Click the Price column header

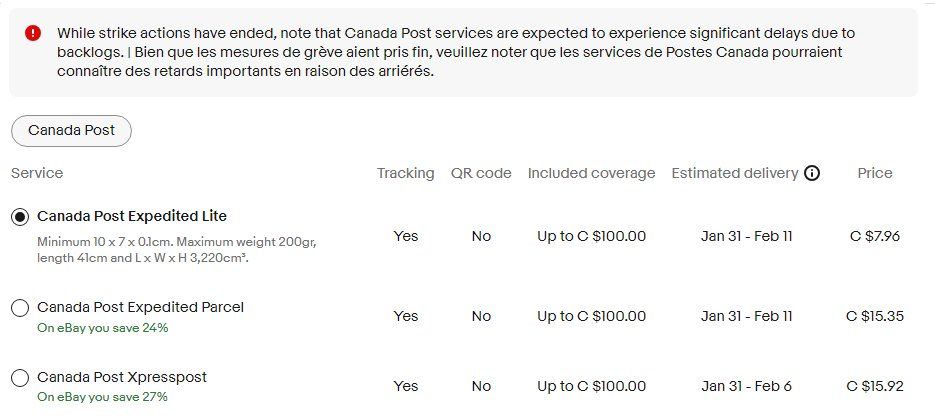[x=875, y=174]
